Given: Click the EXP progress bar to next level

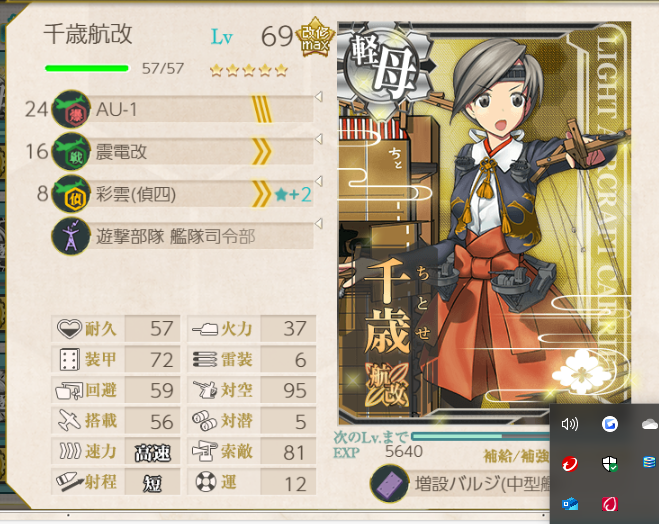Looking at the screenshot, I should coord(480,437).
